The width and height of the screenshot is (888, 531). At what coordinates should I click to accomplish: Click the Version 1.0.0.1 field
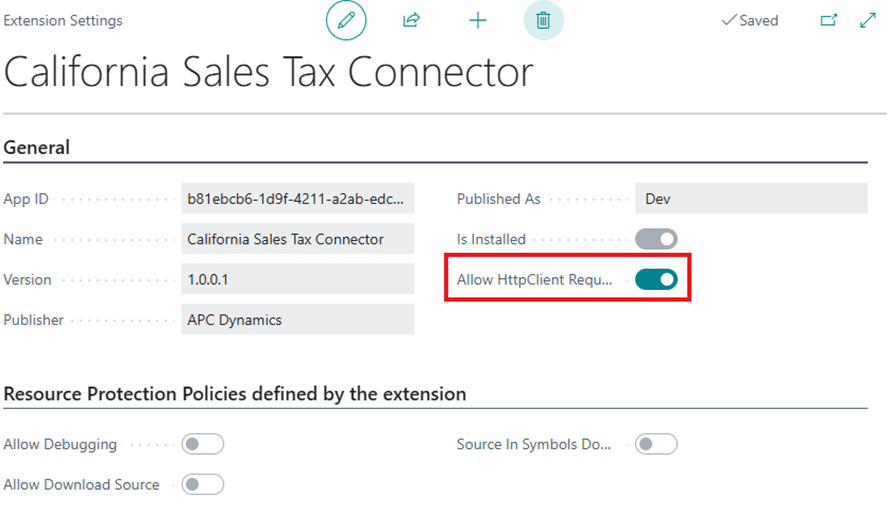pyautogui.click(x=297, y=280)
